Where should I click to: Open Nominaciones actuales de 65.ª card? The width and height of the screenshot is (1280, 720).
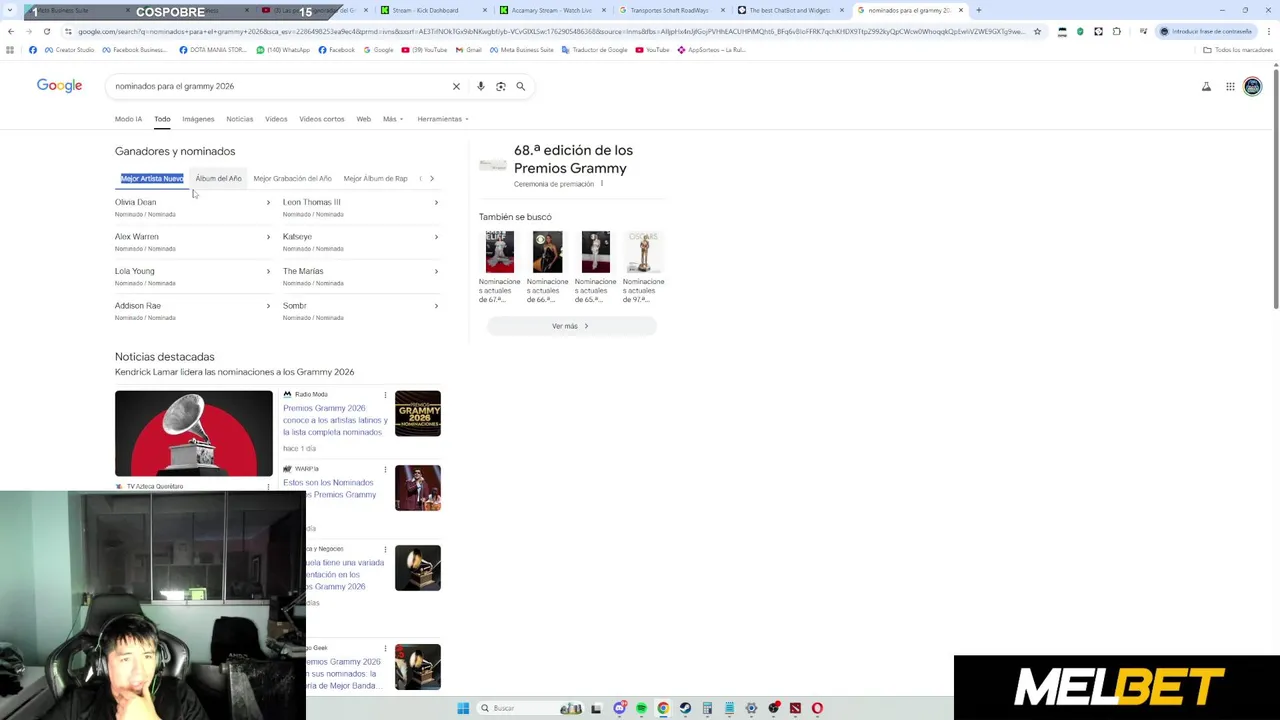[x=595, y=267]
